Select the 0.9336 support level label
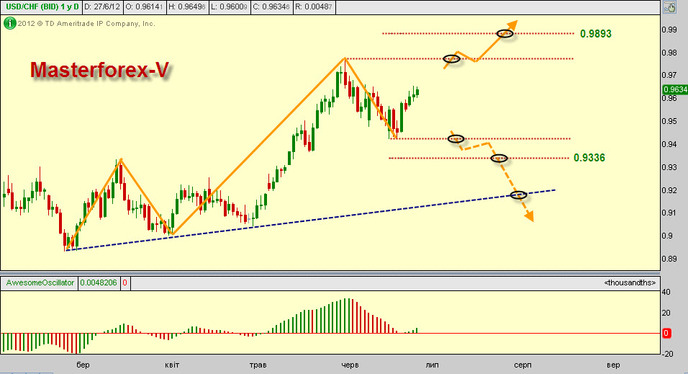The image size is (688, 374). [x=589, y=158]
